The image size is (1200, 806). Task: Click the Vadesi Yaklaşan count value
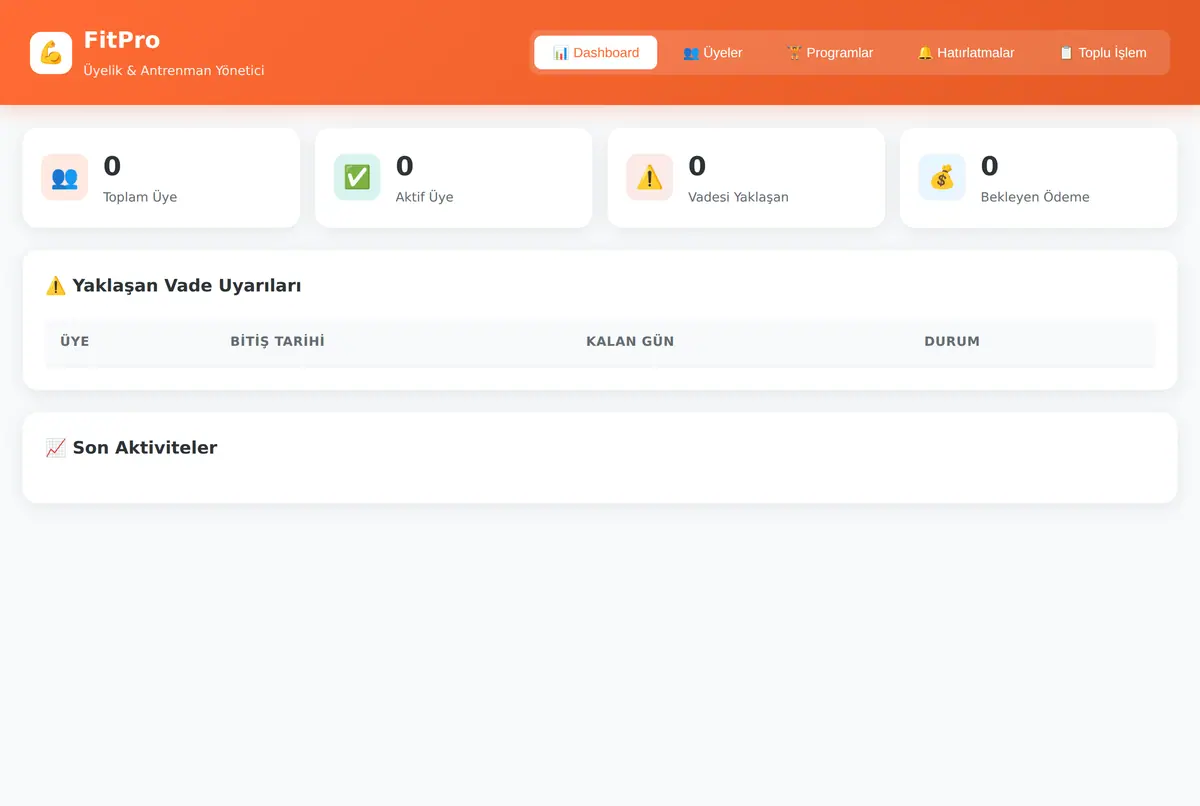point(697,166)
